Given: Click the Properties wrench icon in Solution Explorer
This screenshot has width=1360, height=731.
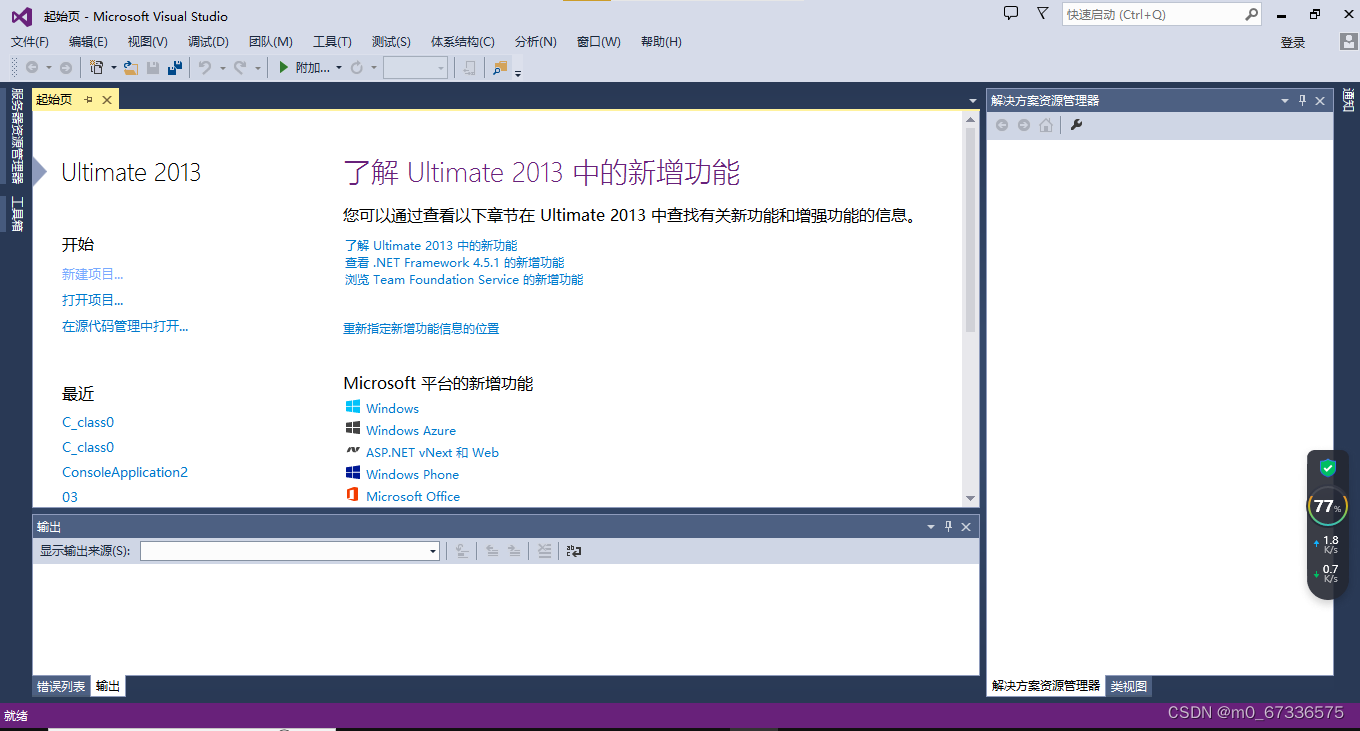Looking at the screenshot, I should point(1076,125).
